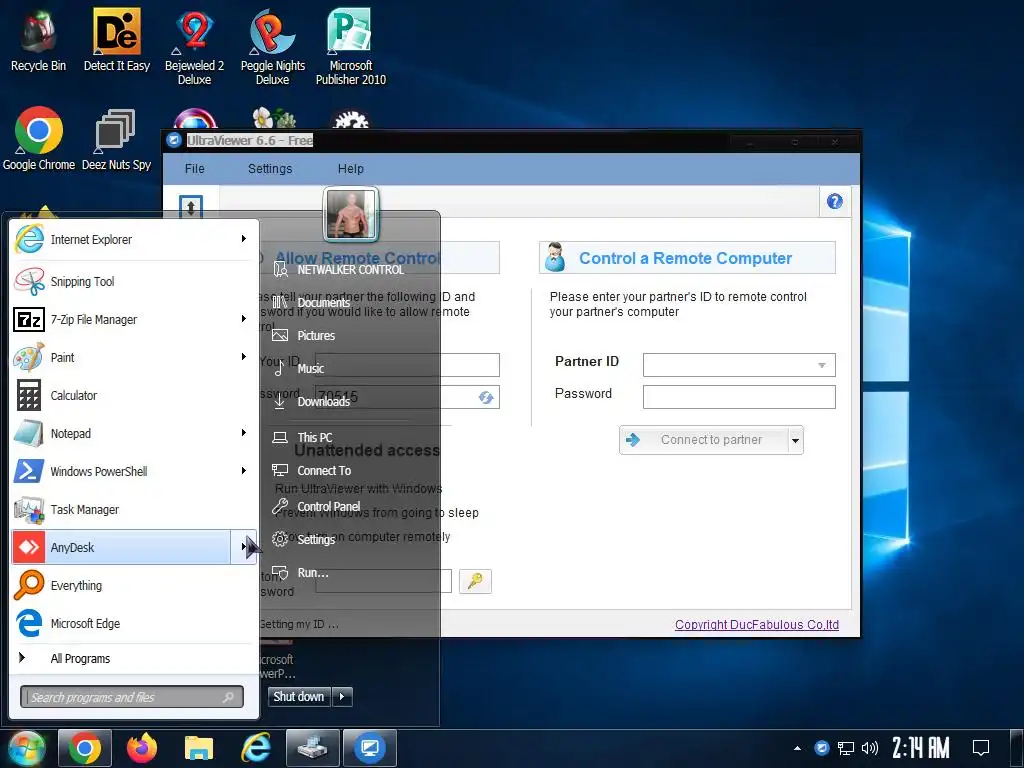Open Connect to partner dropdown arrow

tap(795, 440)
